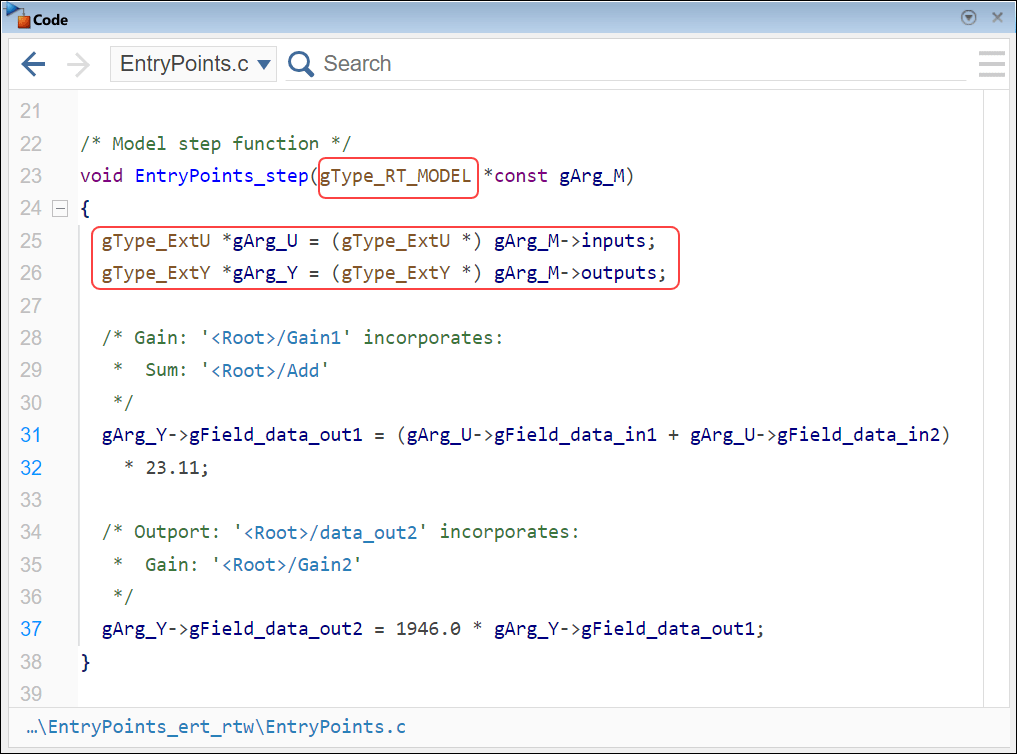
Task: Click the highlighted gArg_U declaration block
Action: point(385,241)
